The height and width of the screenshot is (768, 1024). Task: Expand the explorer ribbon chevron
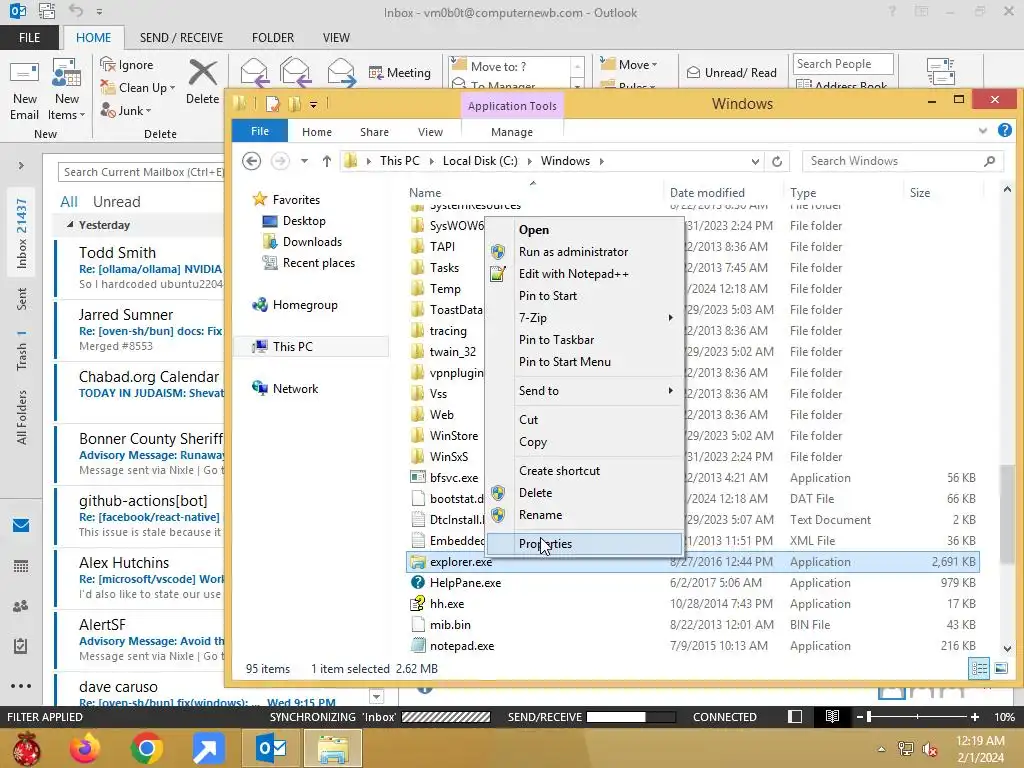pyautogui.click(x=983, y=131)
